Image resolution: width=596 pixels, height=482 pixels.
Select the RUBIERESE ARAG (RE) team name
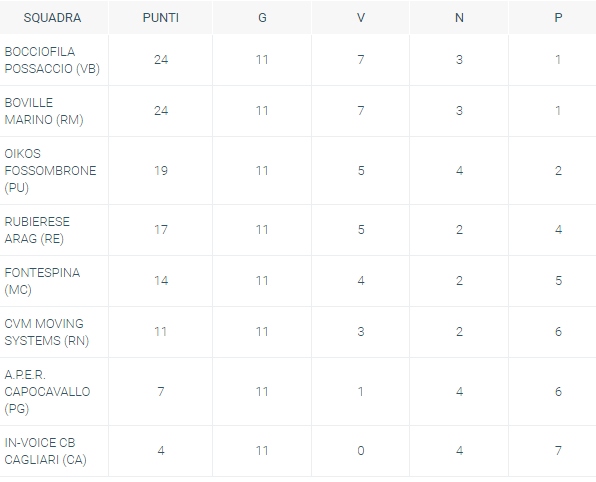point(37,230)
